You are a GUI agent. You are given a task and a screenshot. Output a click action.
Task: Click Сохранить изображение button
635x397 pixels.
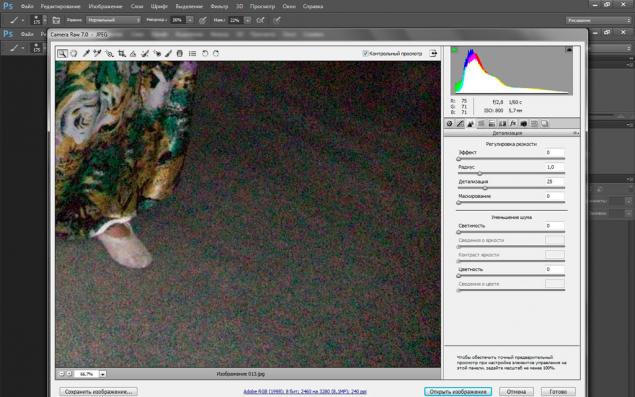tap(98, 391)
